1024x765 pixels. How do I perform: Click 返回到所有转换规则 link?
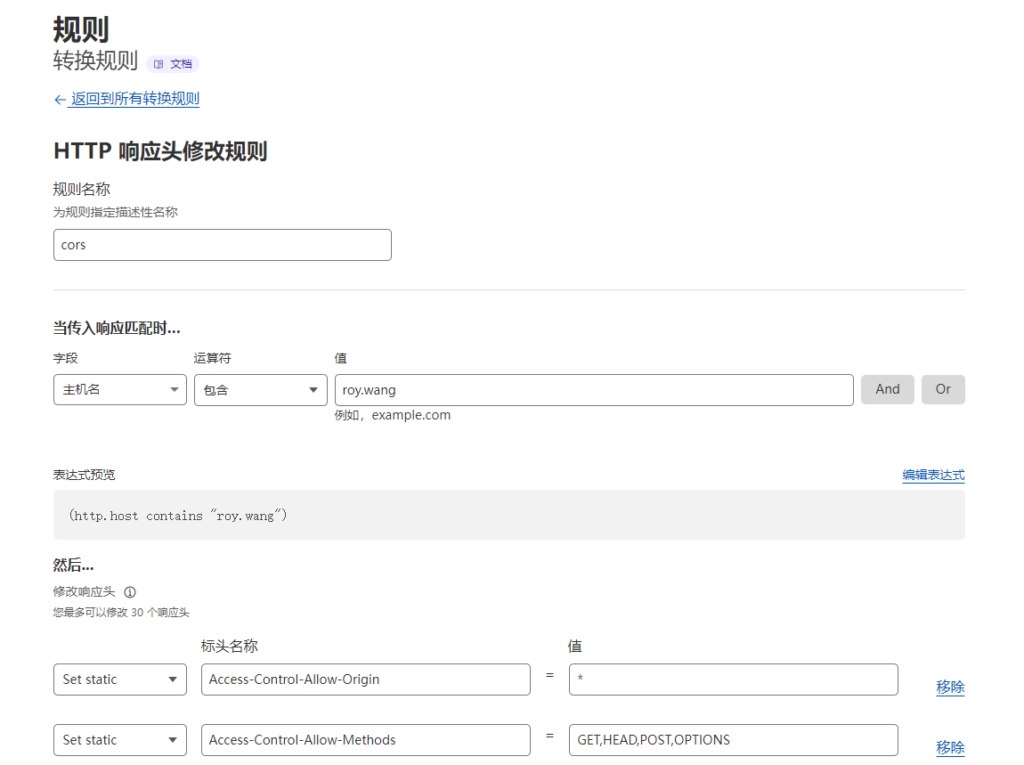coord(135,99)
